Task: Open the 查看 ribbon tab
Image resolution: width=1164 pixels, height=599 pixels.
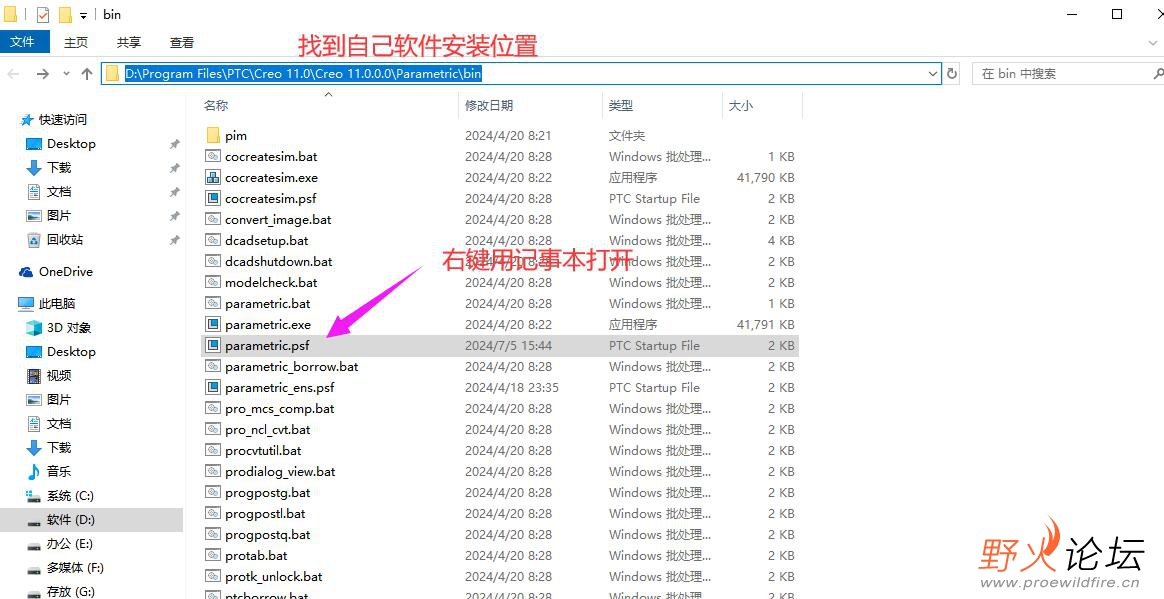Action: point(182,42)
